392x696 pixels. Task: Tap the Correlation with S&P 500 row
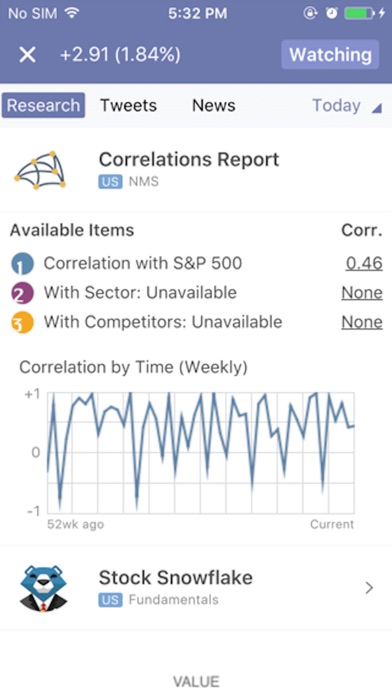(x=196, y=264)
